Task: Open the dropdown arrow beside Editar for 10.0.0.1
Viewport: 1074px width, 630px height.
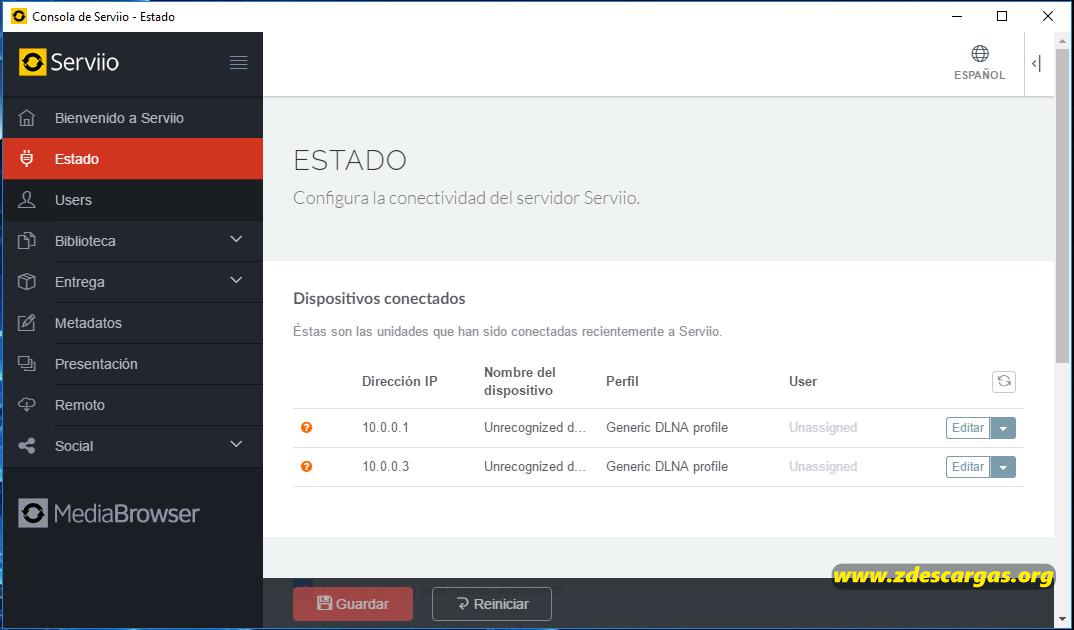Action: pyautogui.click(x=1003, y=428)
